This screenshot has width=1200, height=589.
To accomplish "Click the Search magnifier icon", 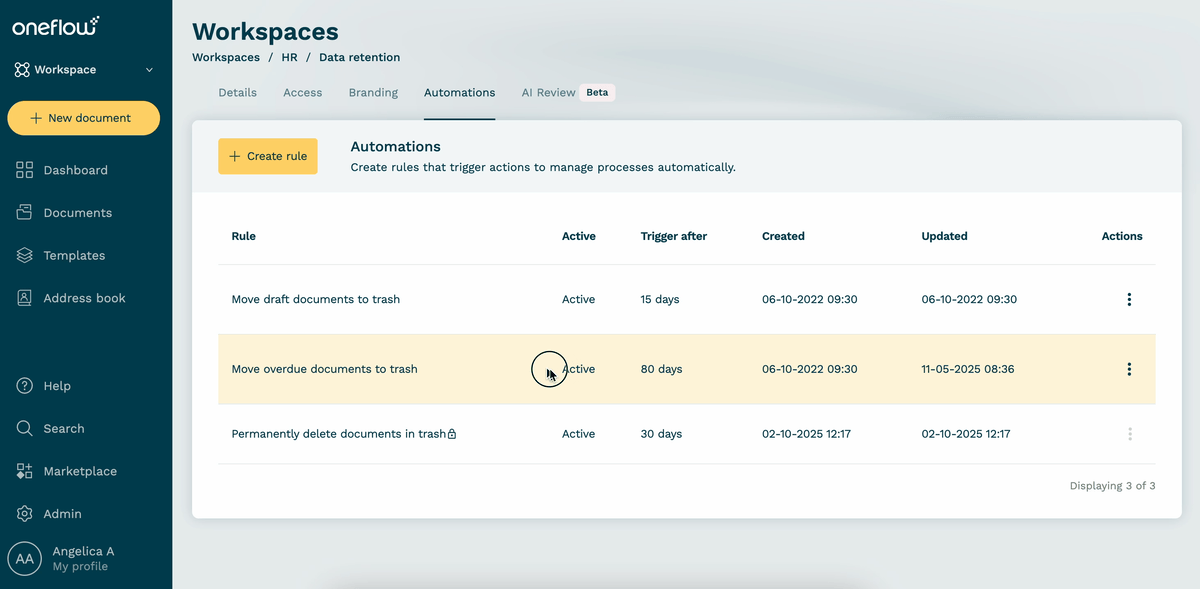I will 25,428.
